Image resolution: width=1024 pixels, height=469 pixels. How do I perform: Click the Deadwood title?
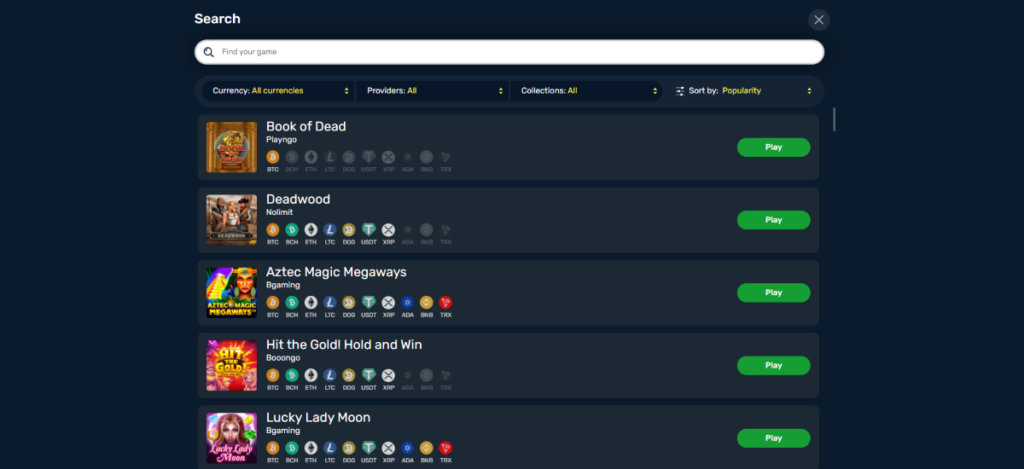coord(298,199)
